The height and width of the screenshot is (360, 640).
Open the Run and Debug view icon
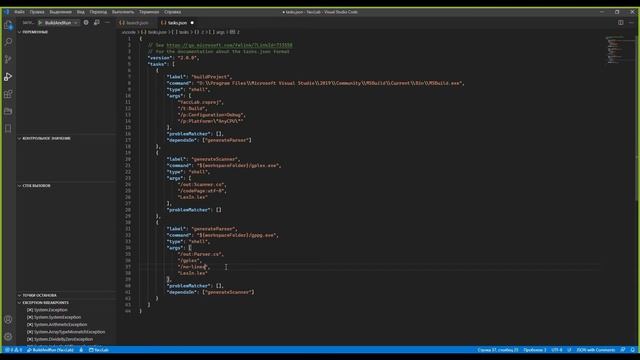8,76
